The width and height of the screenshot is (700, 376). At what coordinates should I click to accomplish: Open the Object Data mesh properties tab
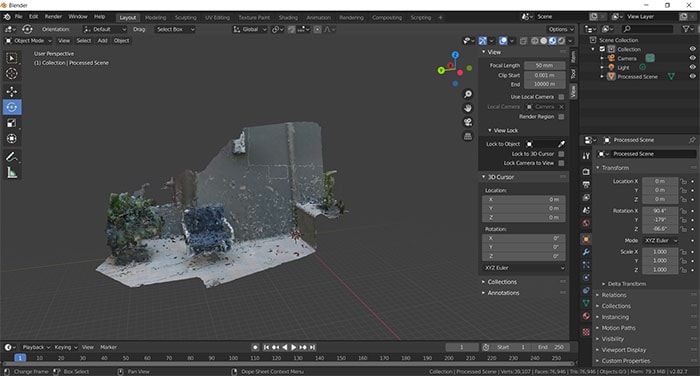point(586,303)
